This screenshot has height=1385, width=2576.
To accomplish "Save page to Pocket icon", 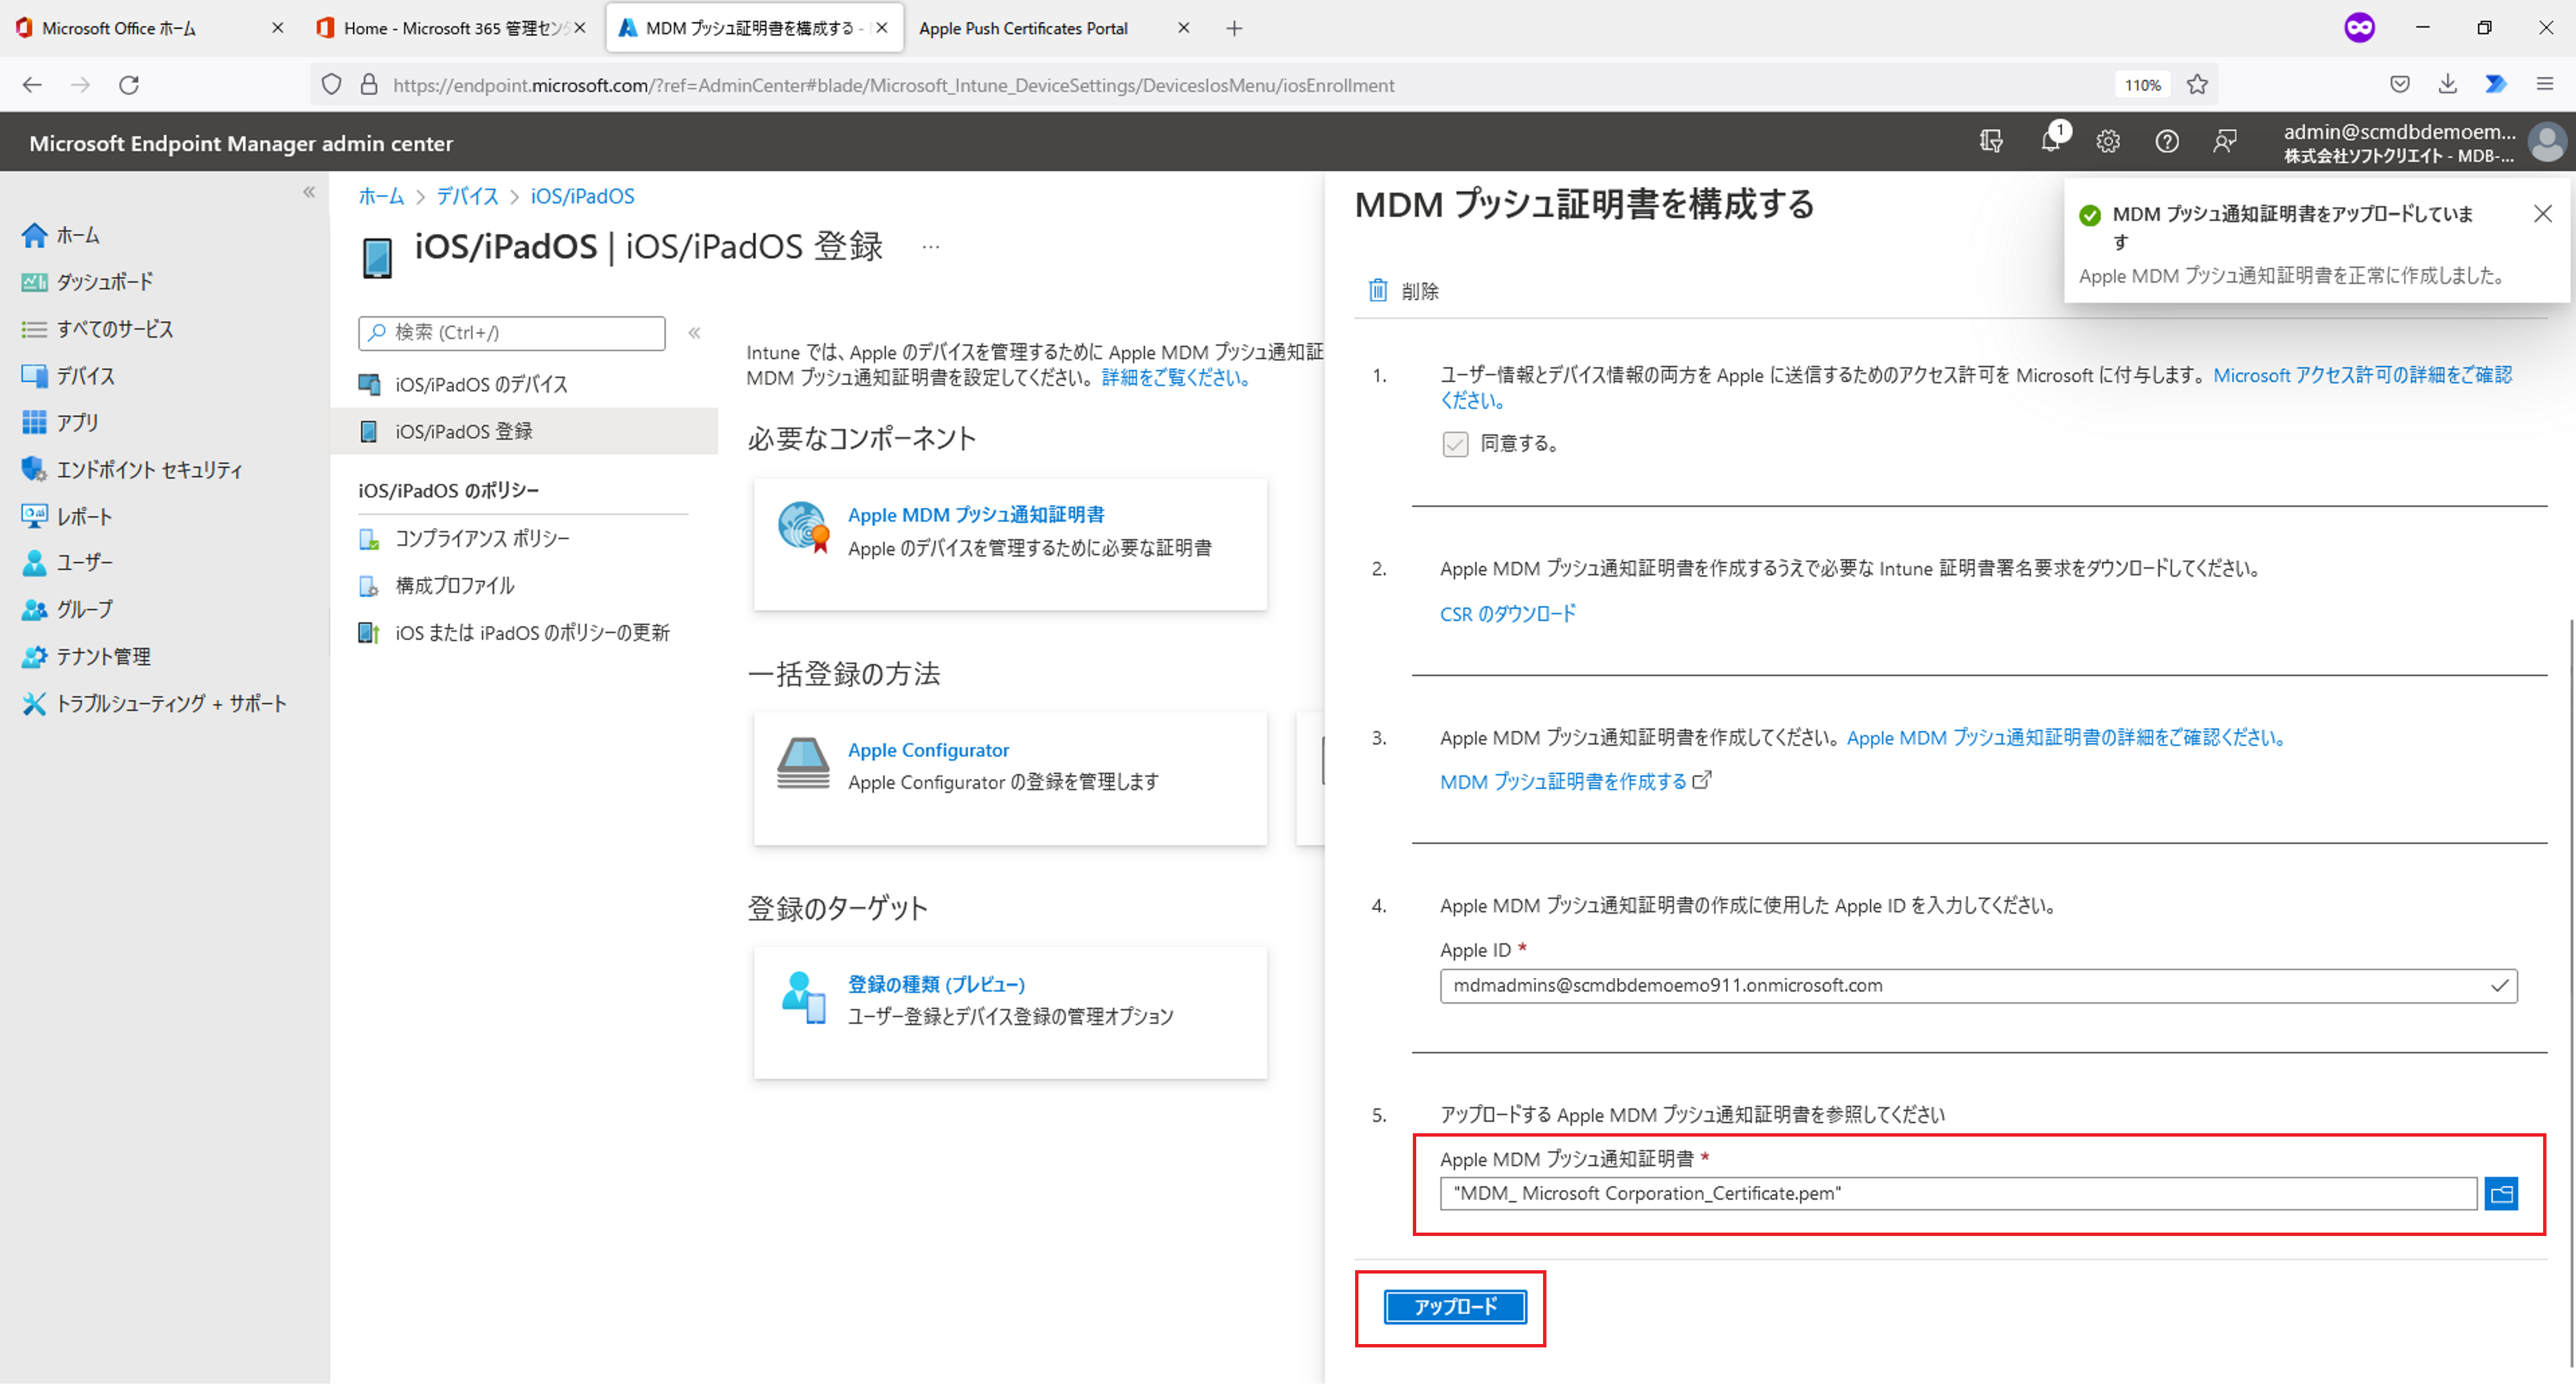I will (2400, 85).
